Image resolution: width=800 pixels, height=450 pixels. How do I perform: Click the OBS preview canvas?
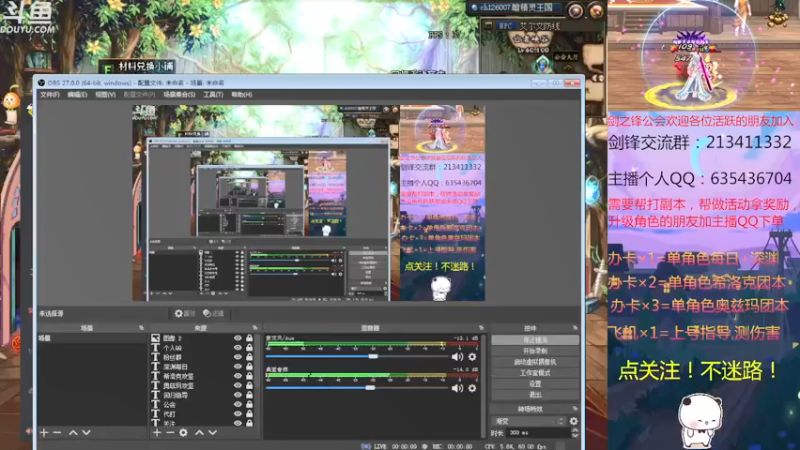tap(309, 203)
